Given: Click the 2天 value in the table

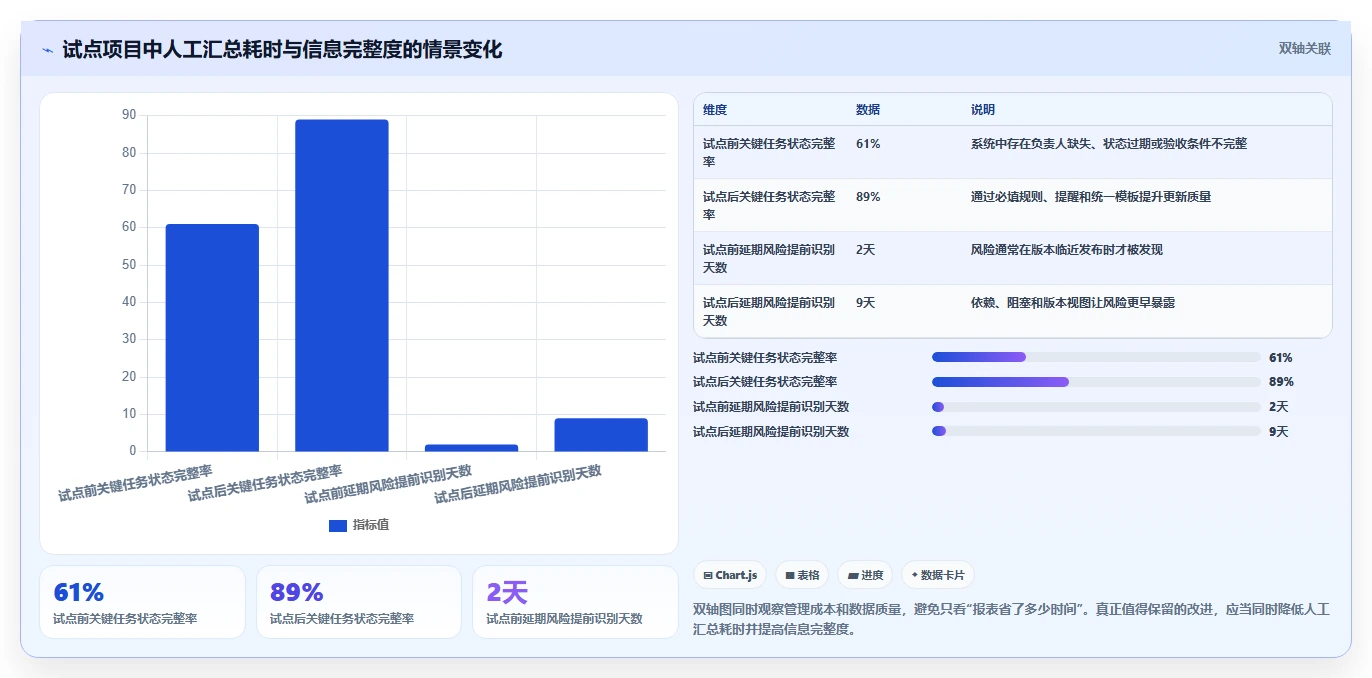Looking at the screenshot, I should pyautogui.click(x=865, y=250).
